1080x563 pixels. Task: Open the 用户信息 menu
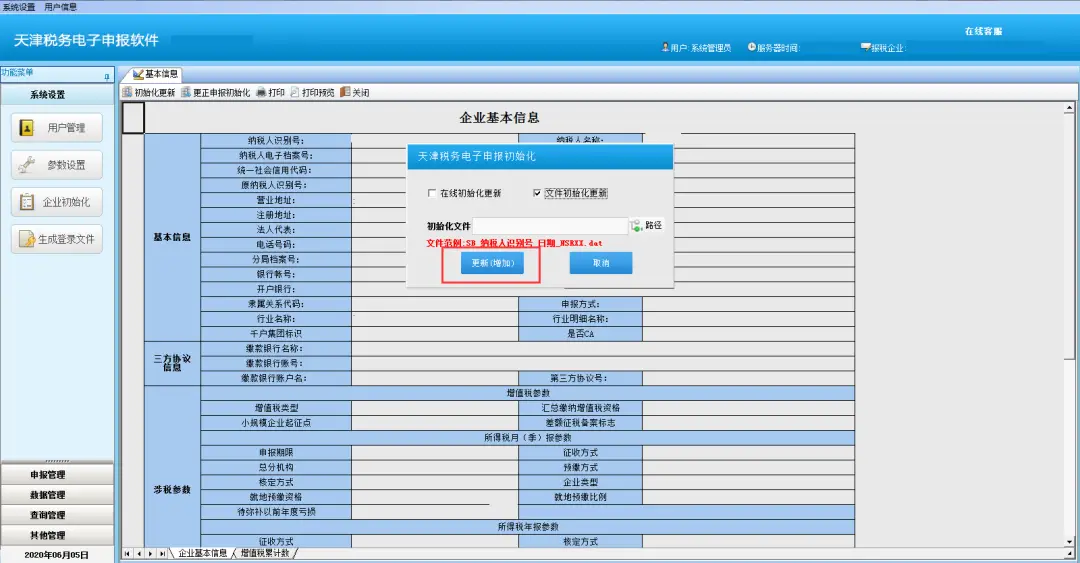click(61, 7)
